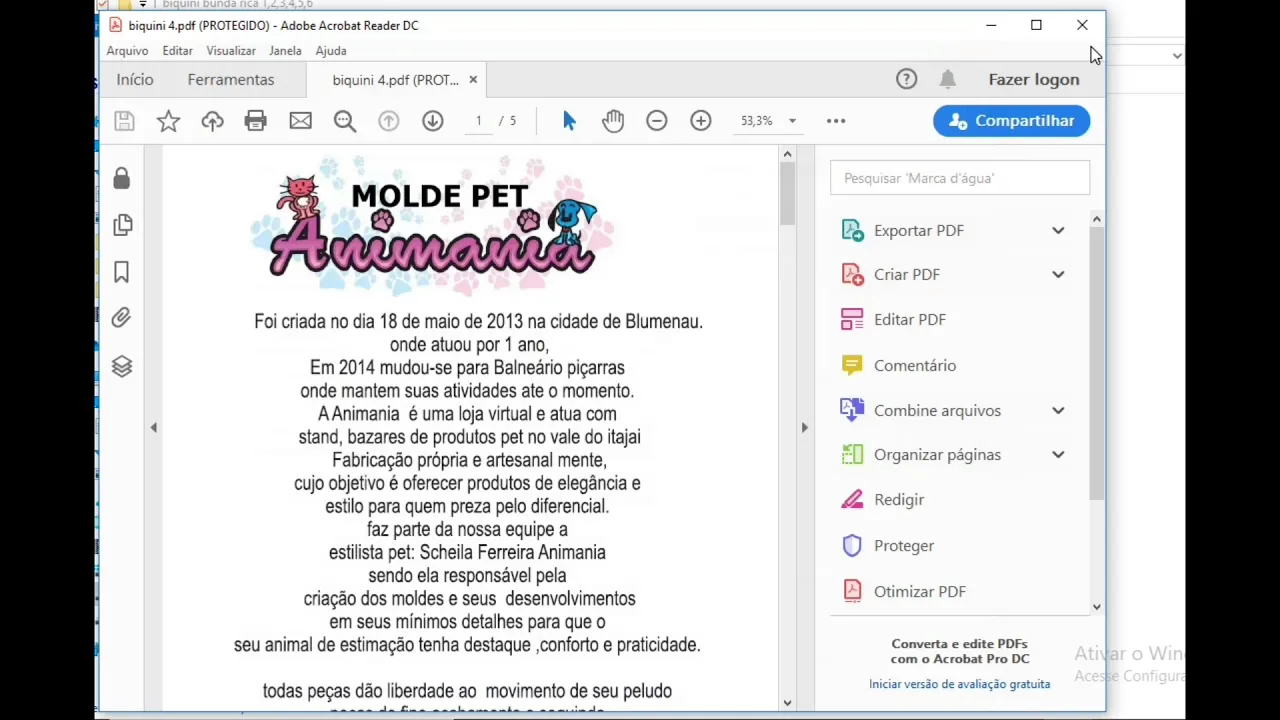The image size is (1280, 720).
Task: Zoom out with the minus icon
Action: pos(657,121)
